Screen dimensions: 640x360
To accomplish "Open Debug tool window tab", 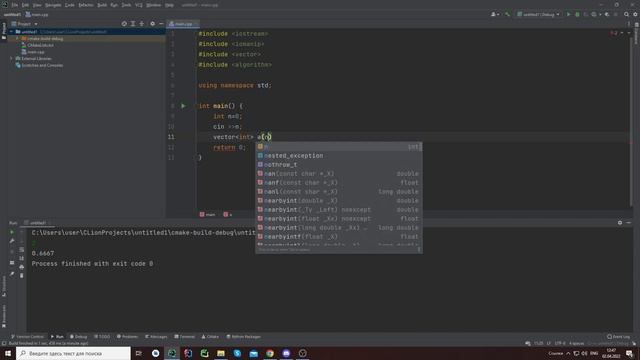I will tap(78, 337).
